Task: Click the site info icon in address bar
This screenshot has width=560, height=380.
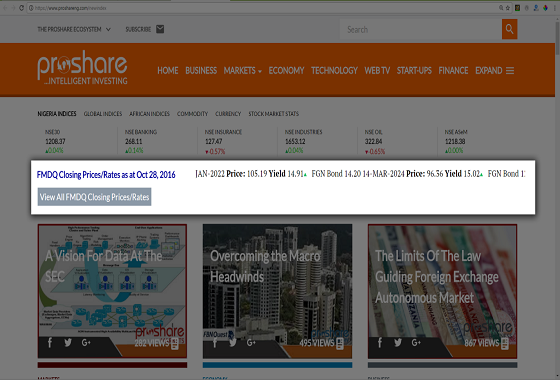Action: coord(31,8)
